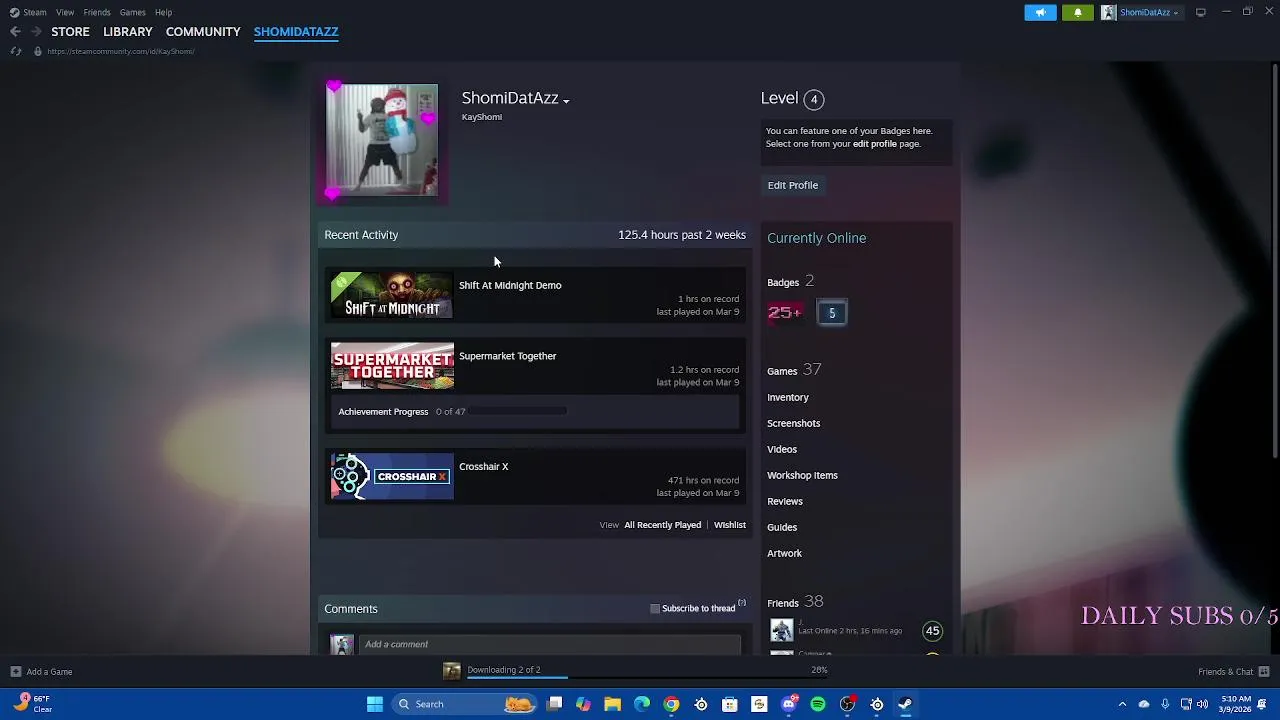1280x720 pixels.
Task: Switch to the COMMUNITY tab
Action: (x=203, y=32)
